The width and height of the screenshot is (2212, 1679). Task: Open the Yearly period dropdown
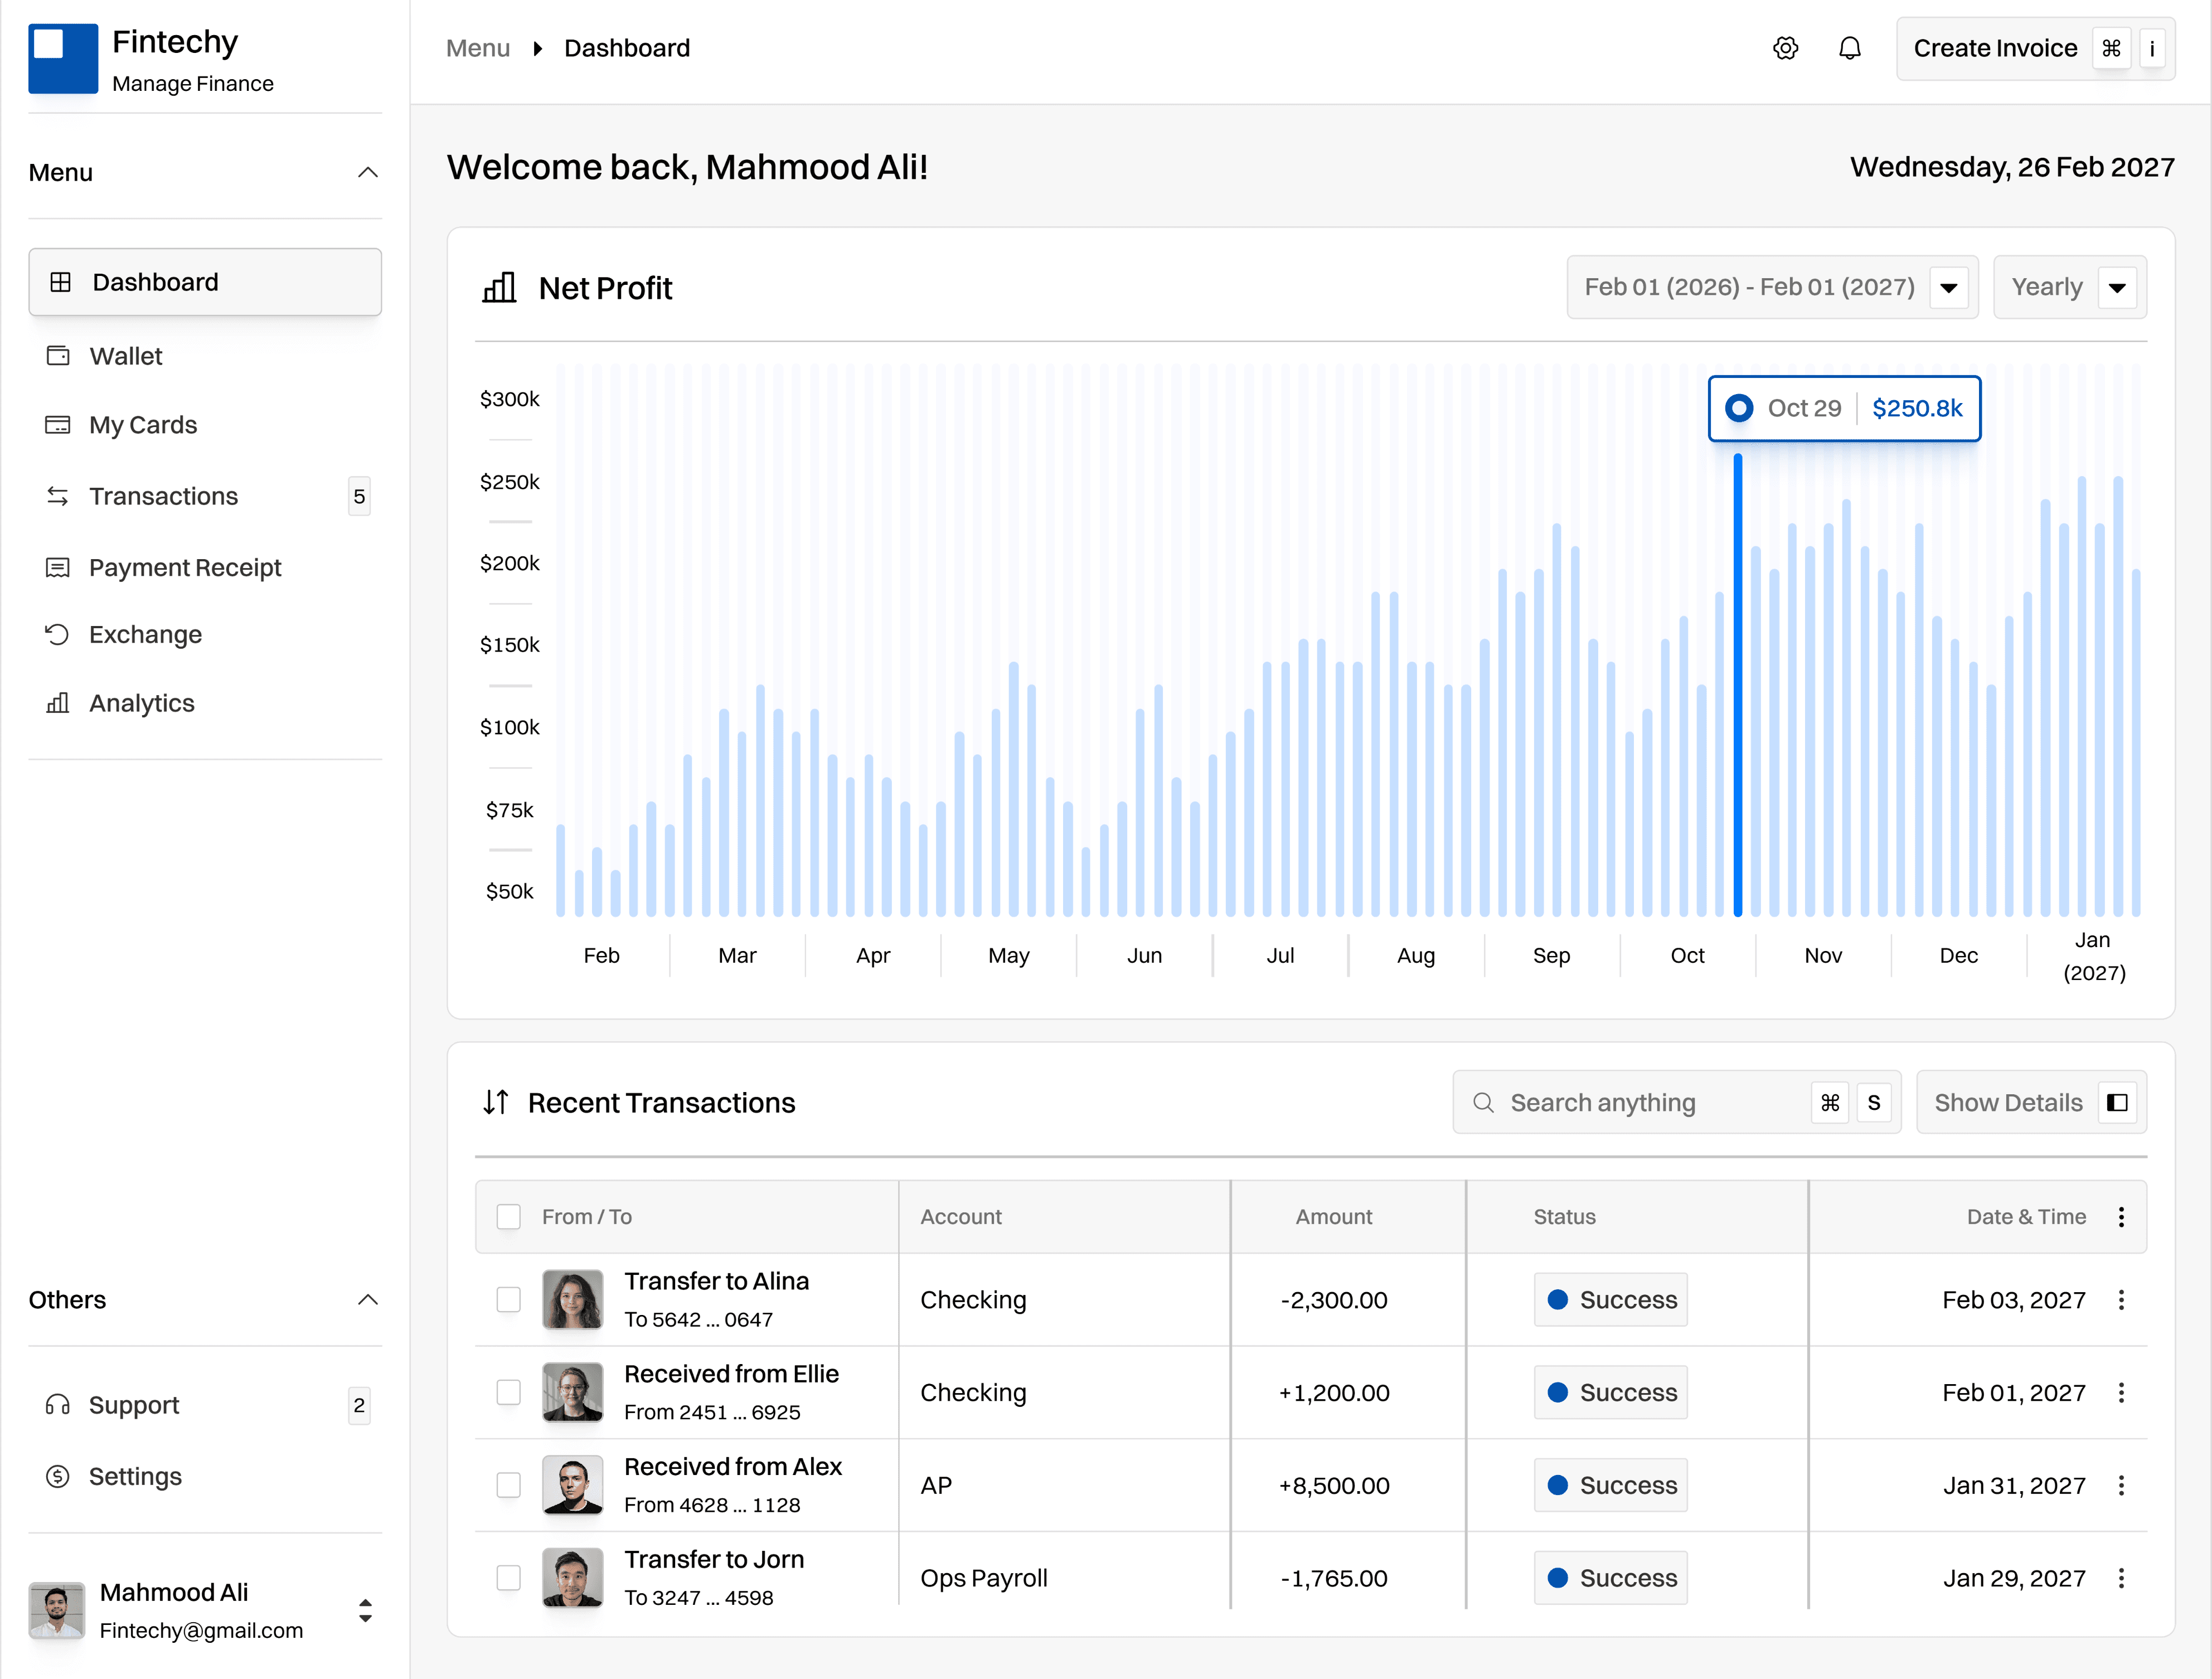click(x=2116, y=288)
